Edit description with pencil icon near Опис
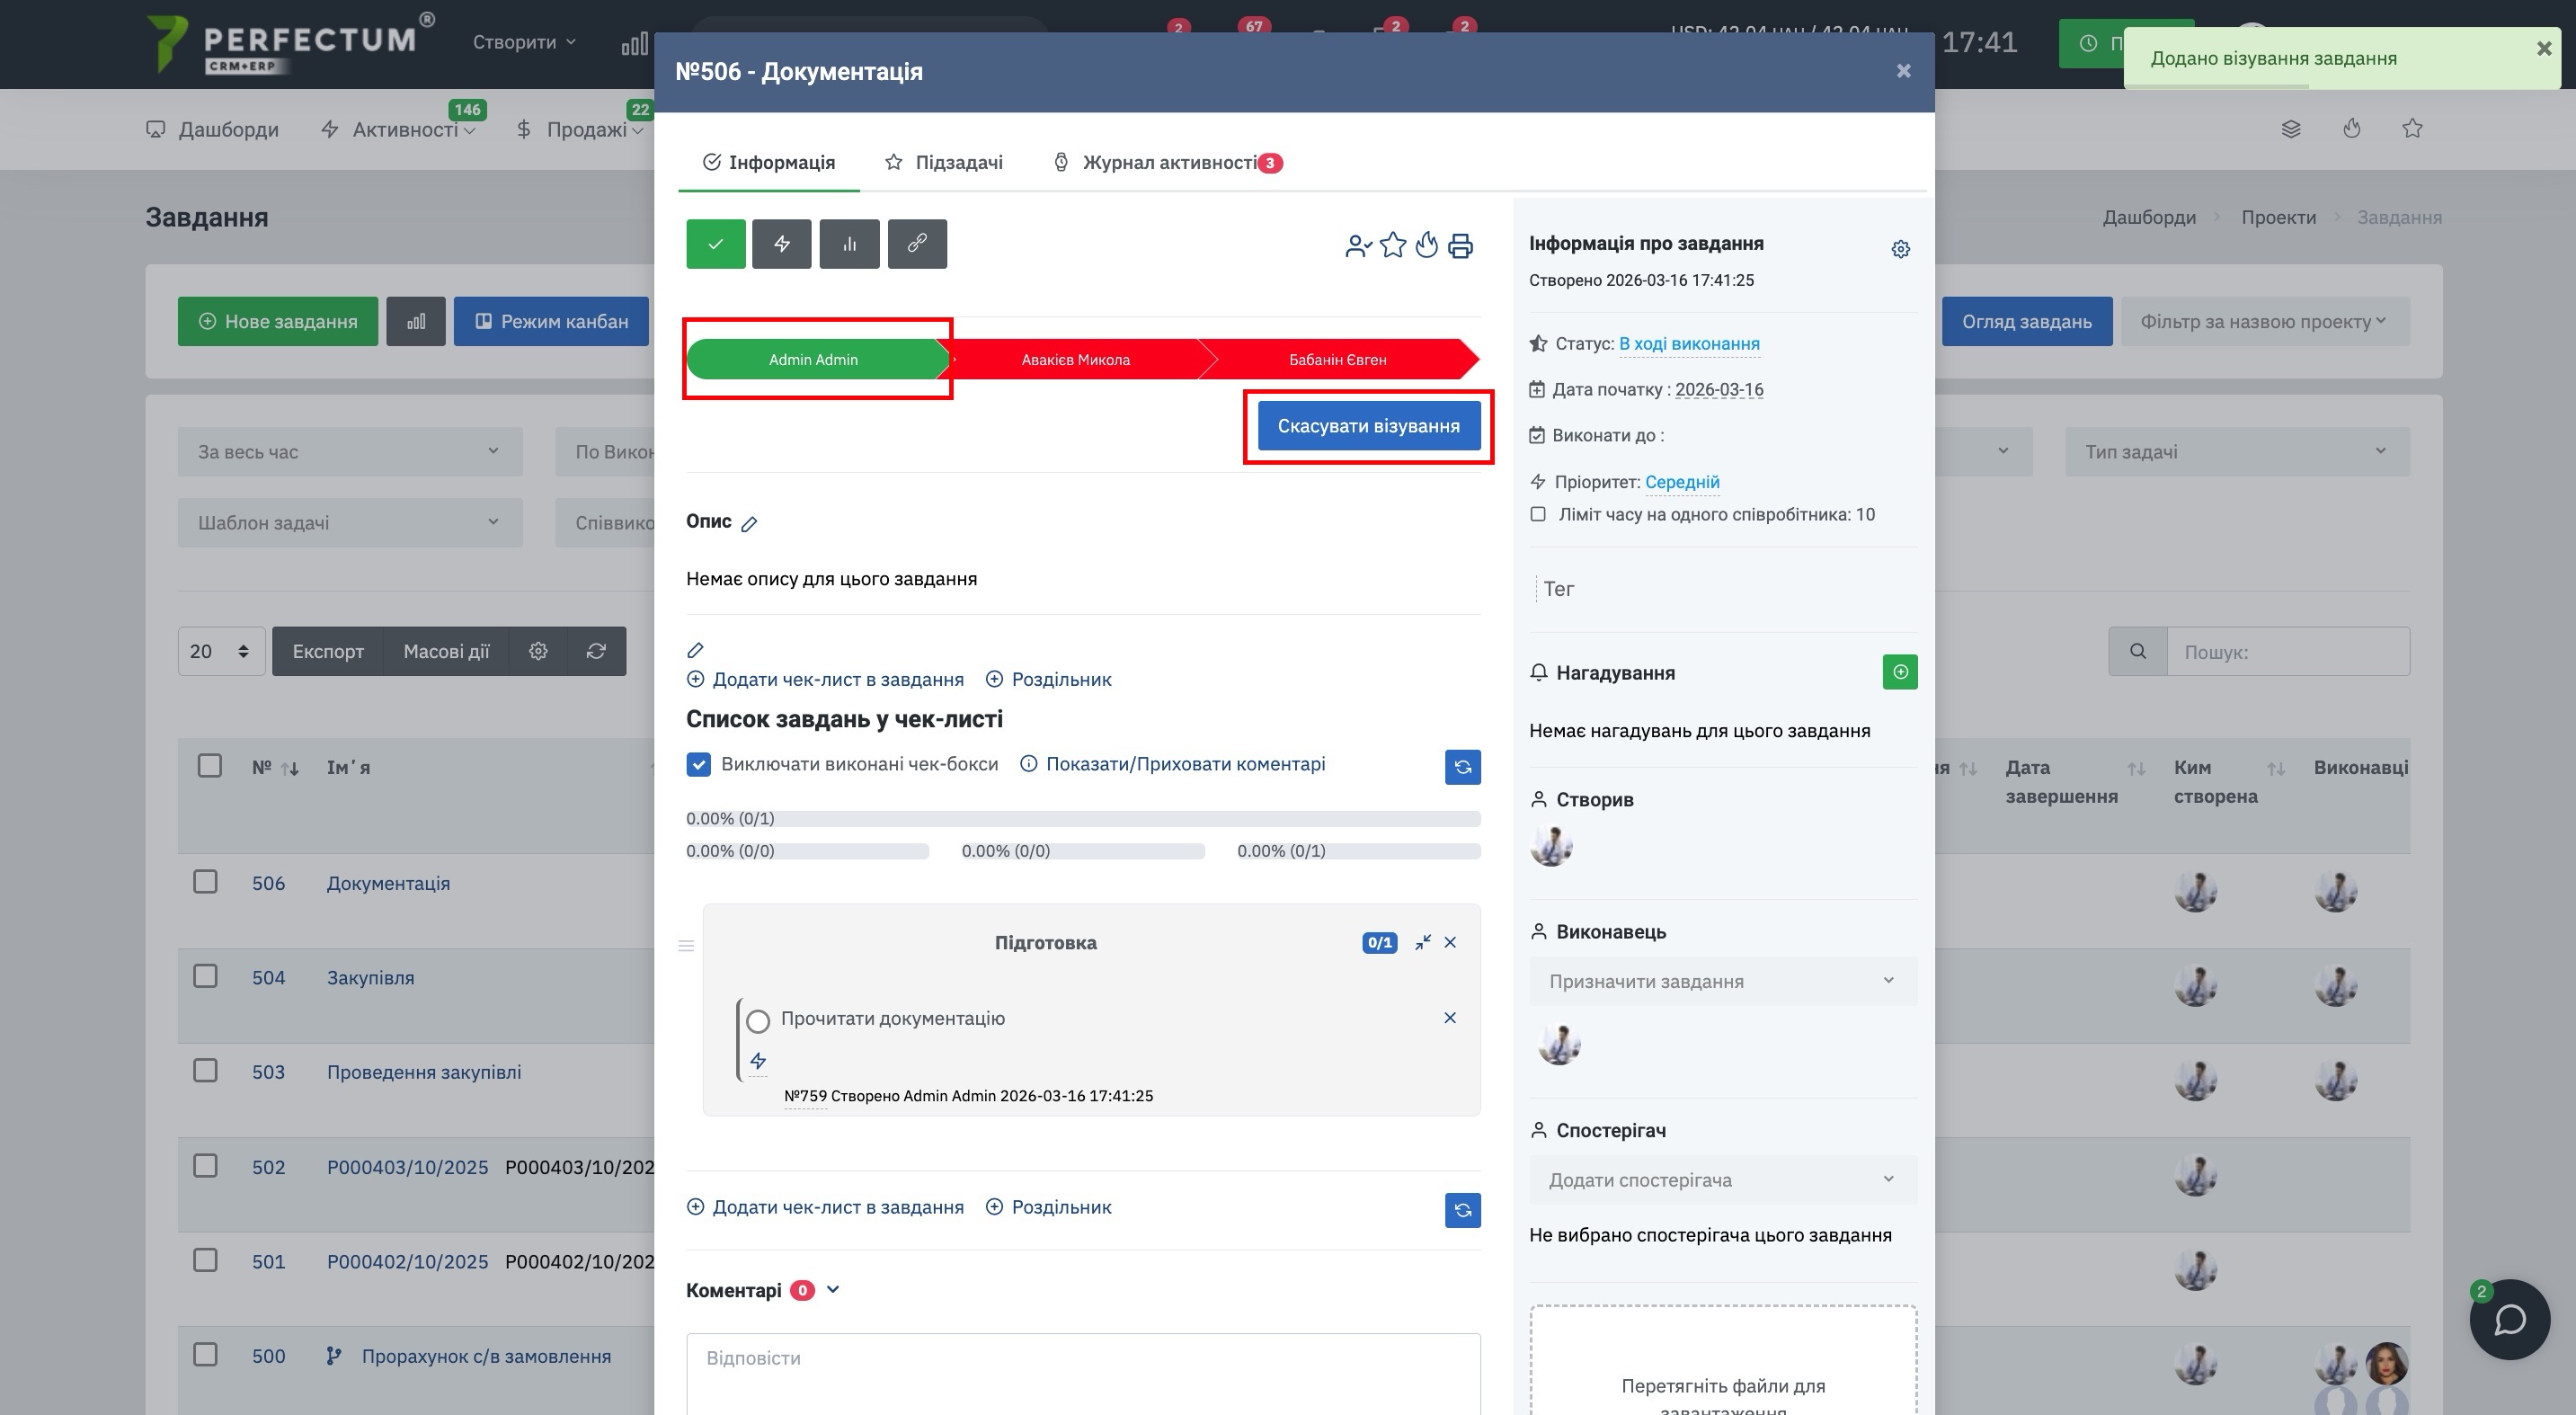 click(x=749, y=524)
